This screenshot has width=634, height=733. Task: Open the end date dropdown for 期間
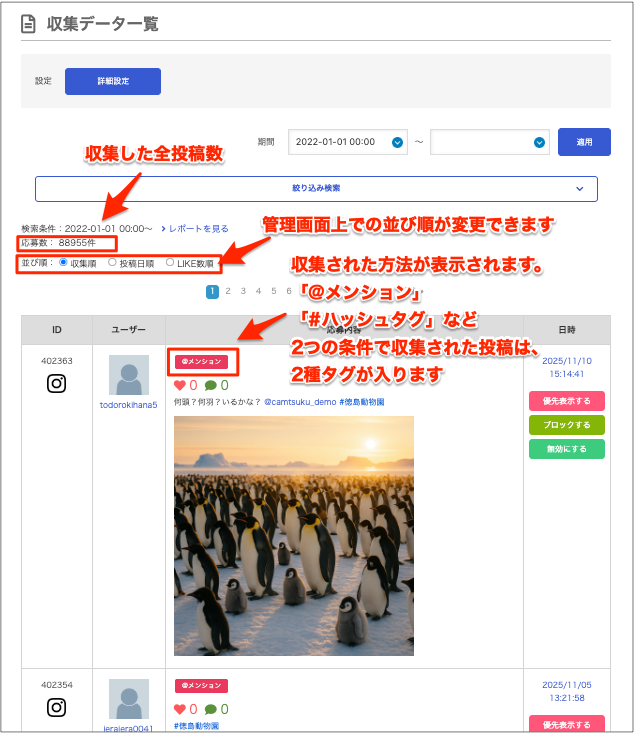[x=540, y=142]
